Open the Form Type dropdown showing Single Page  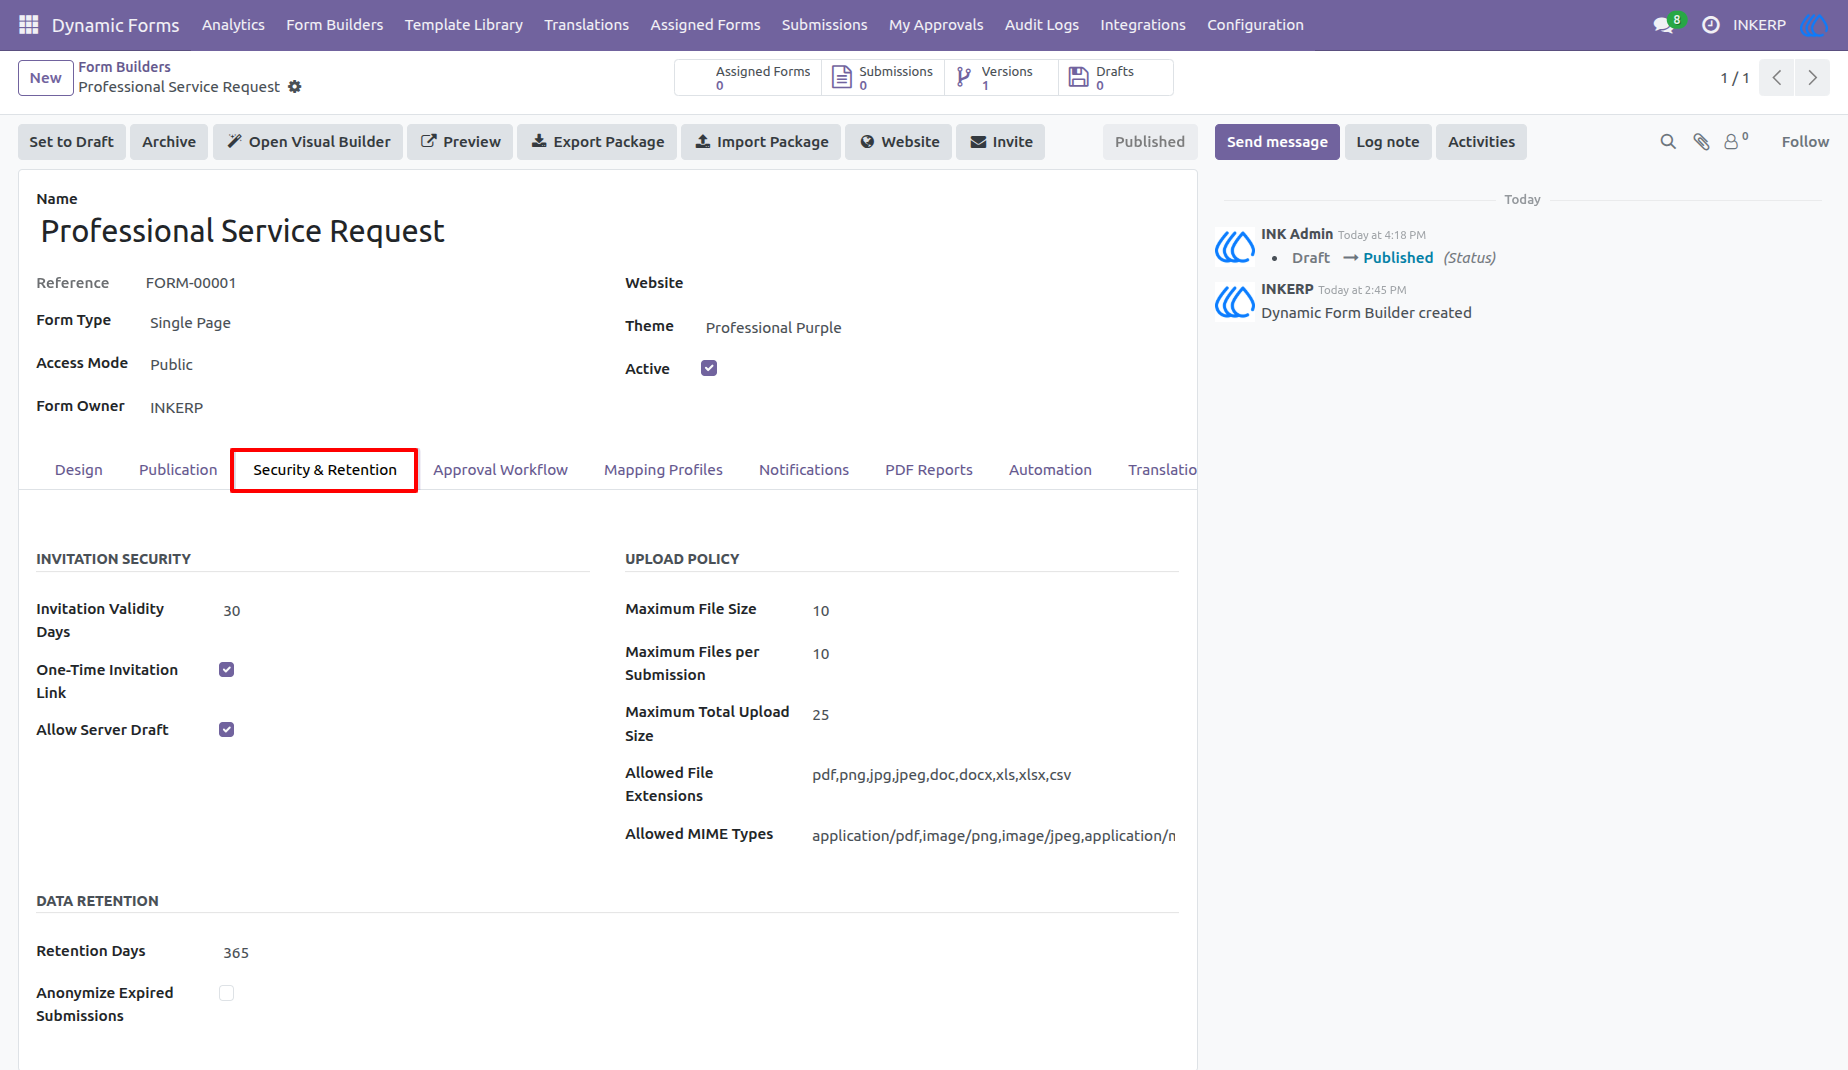coord(369,323)
